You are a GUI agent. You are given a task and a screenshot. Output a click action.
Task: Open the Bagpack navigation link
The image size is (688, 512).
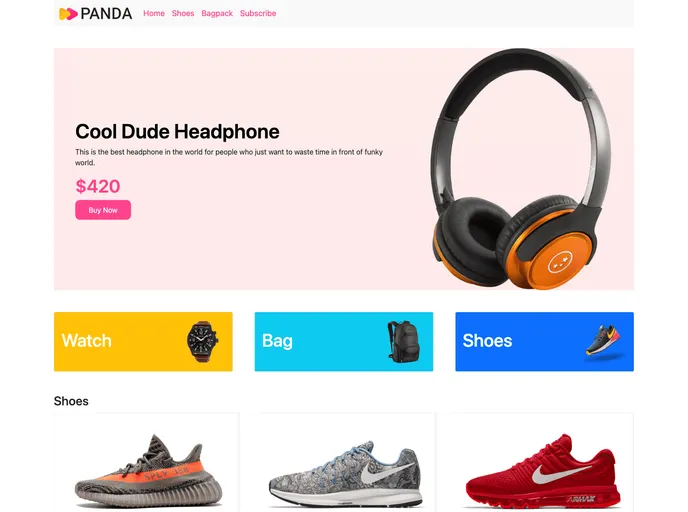217,14
